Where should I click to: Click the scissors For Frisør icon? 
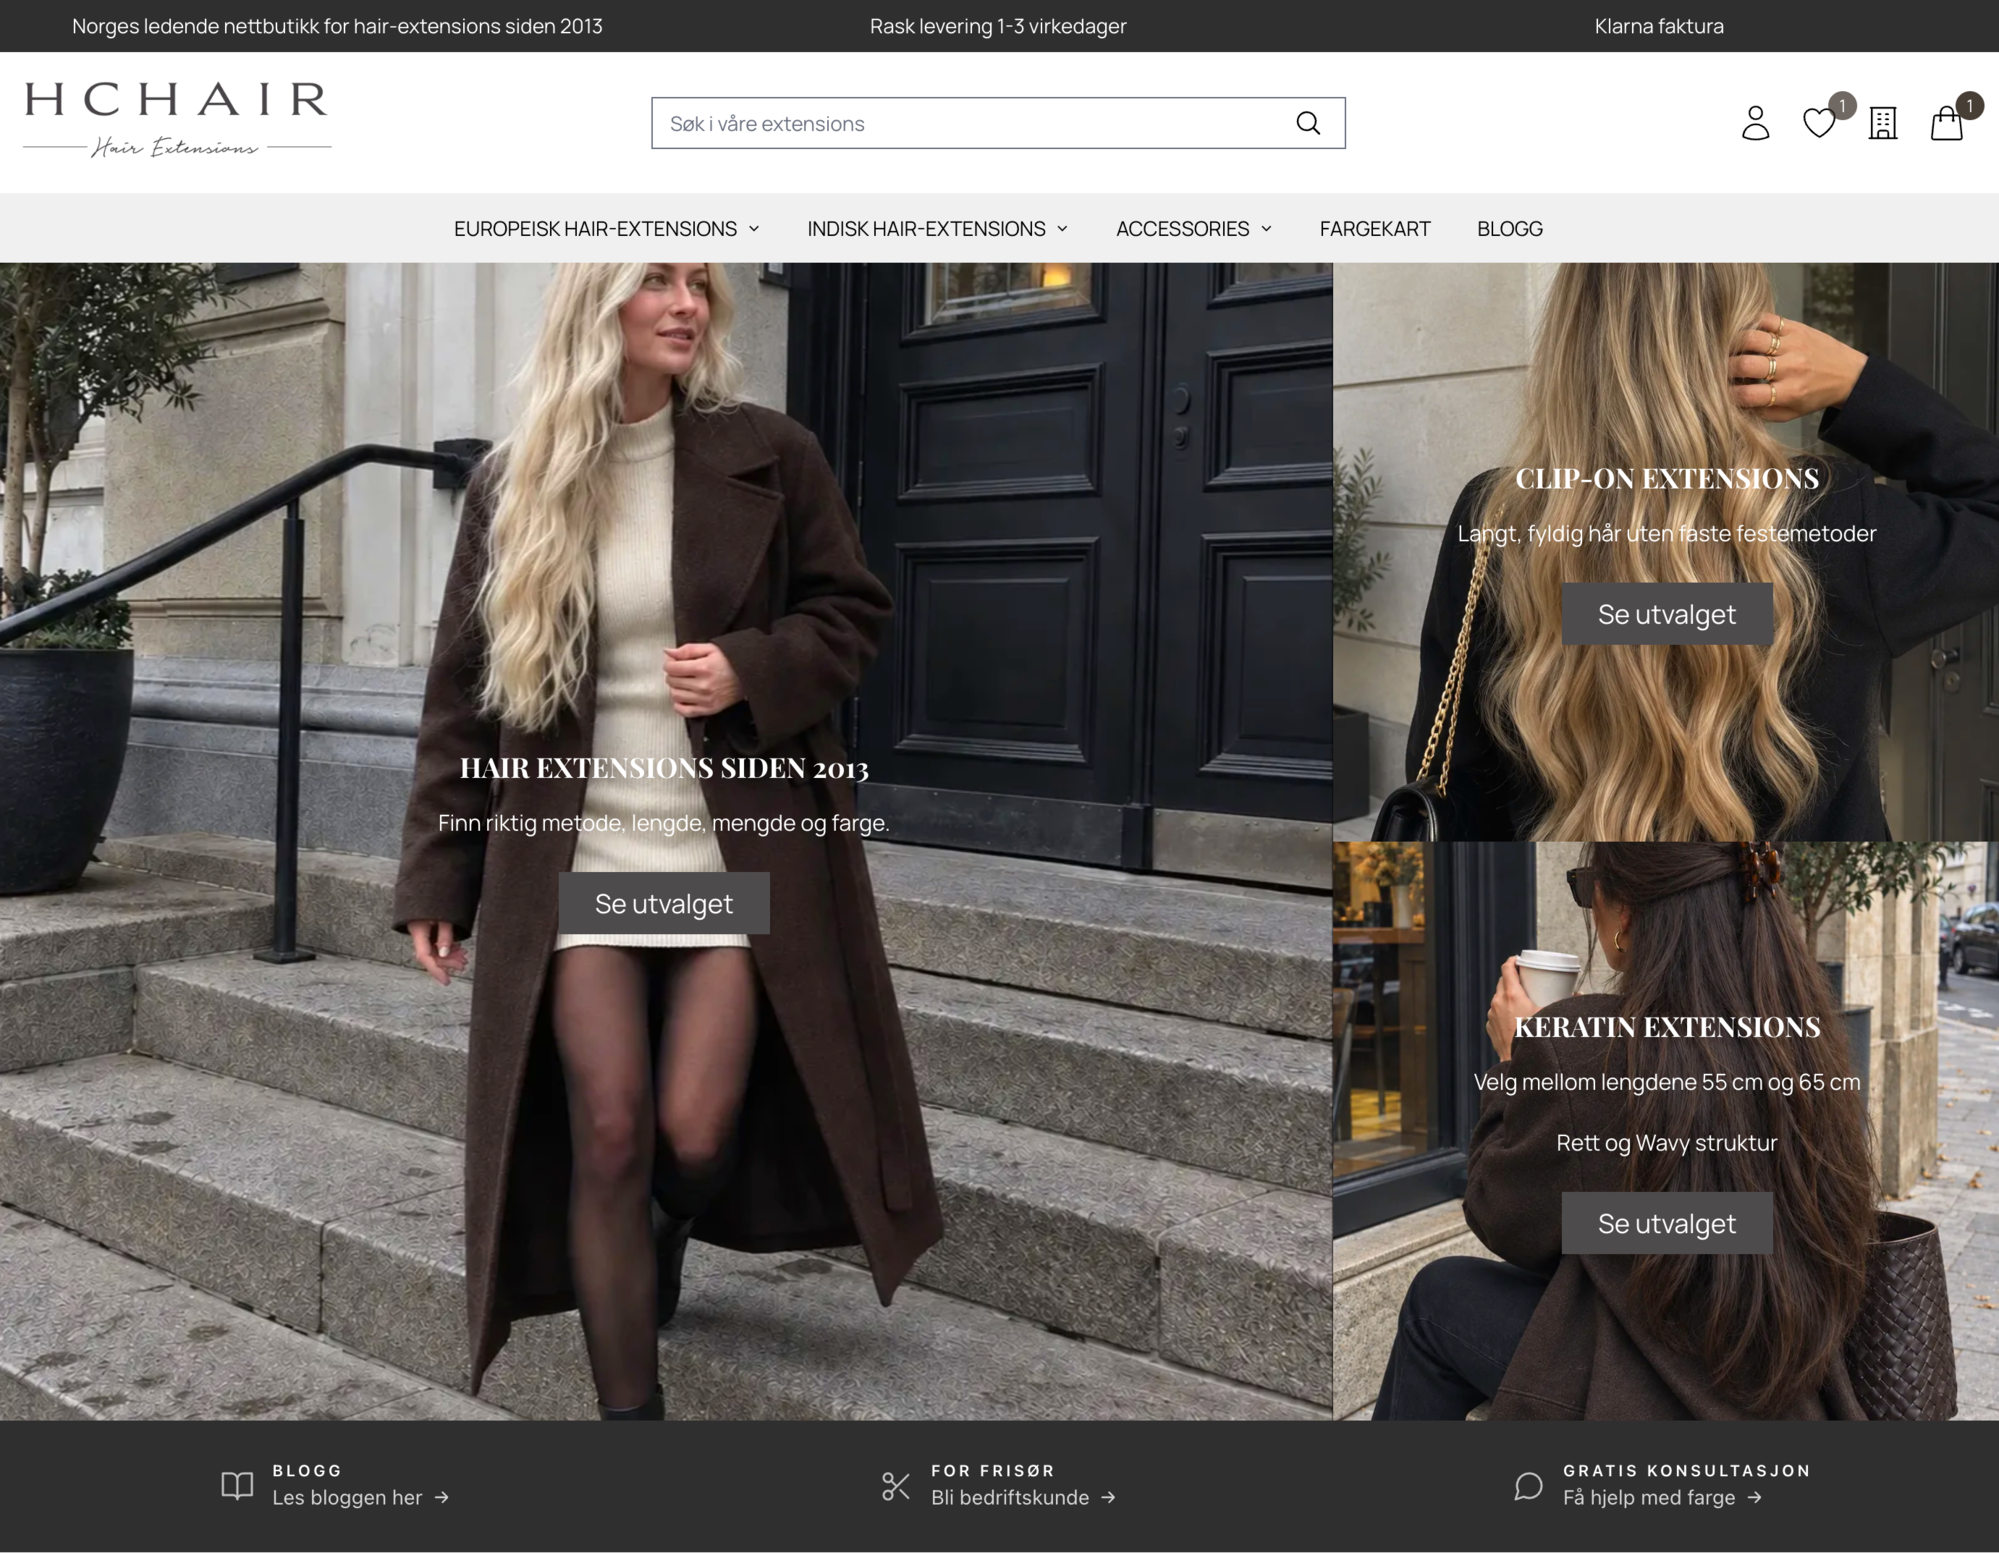point(896,1485)
